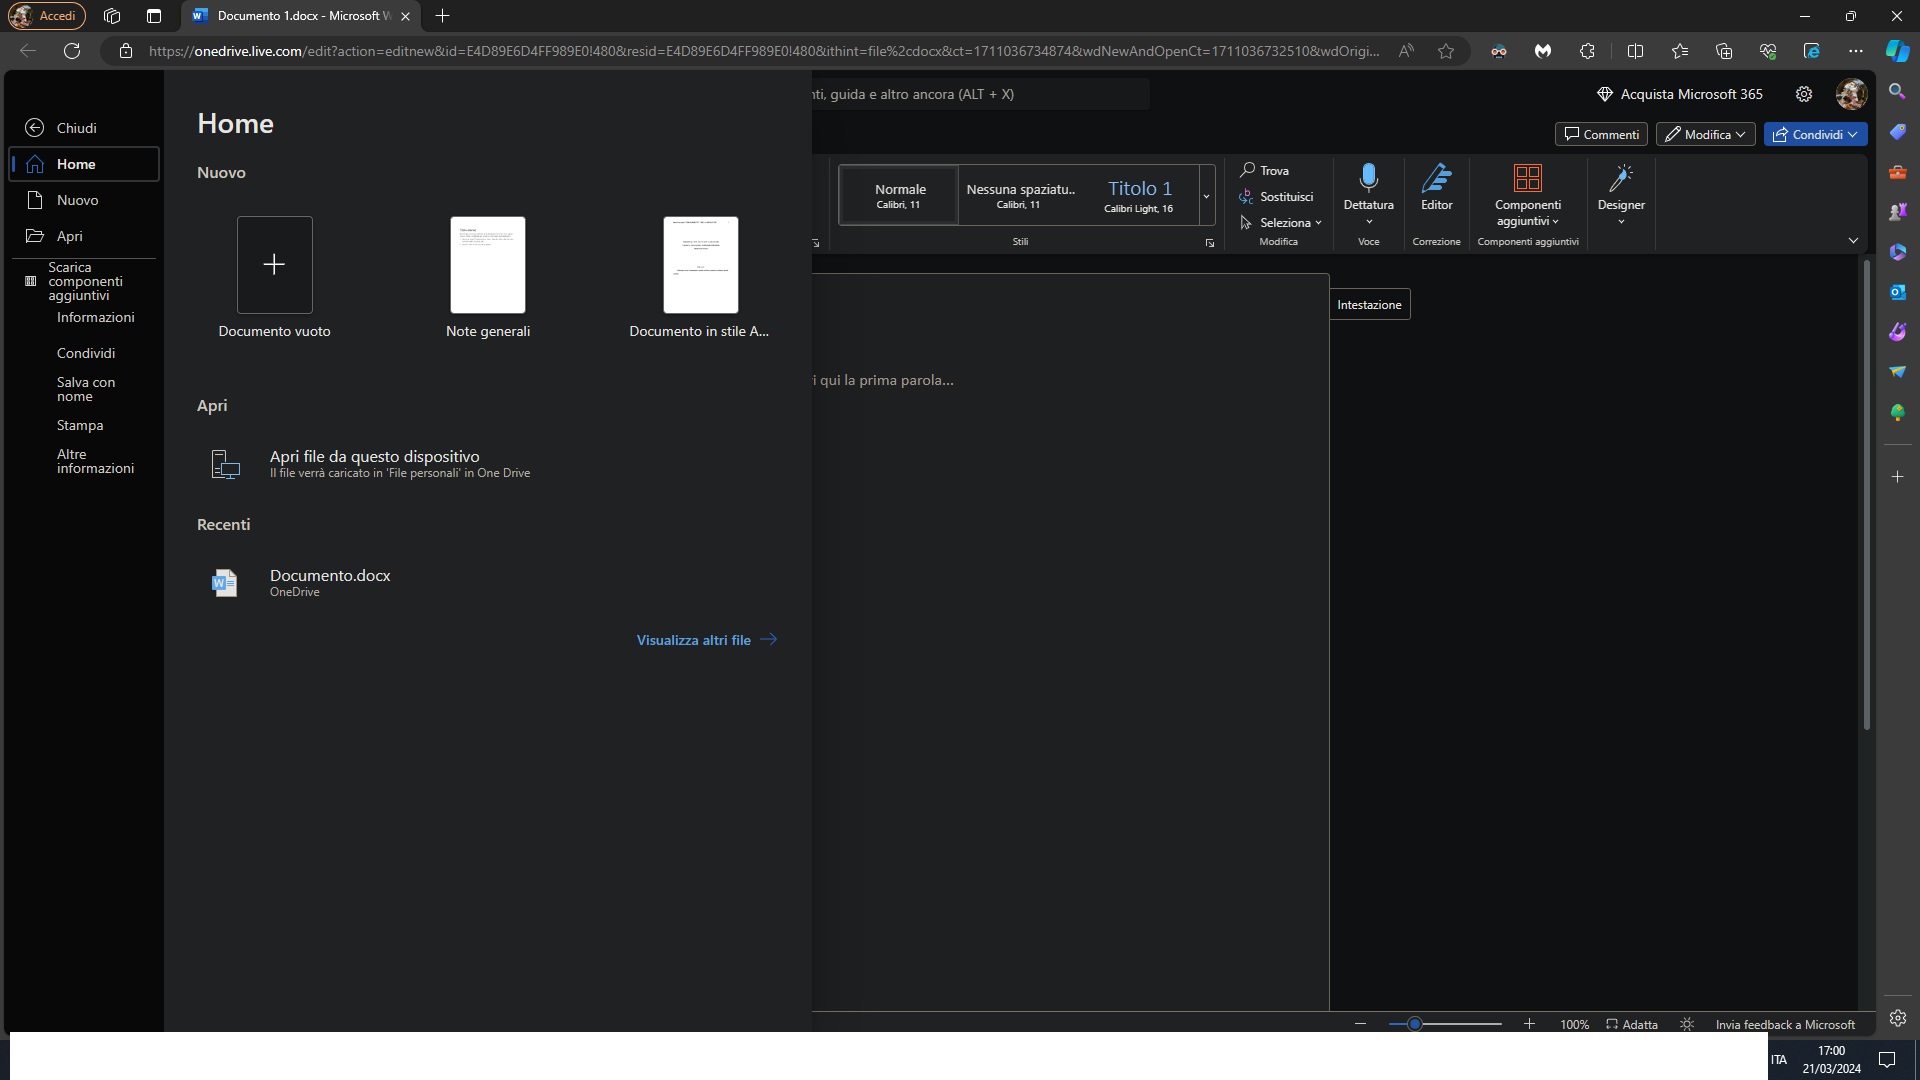Click the Word icon of Documento.docx
This screenshot has width=1920, height=1080.
click(225, 582)
